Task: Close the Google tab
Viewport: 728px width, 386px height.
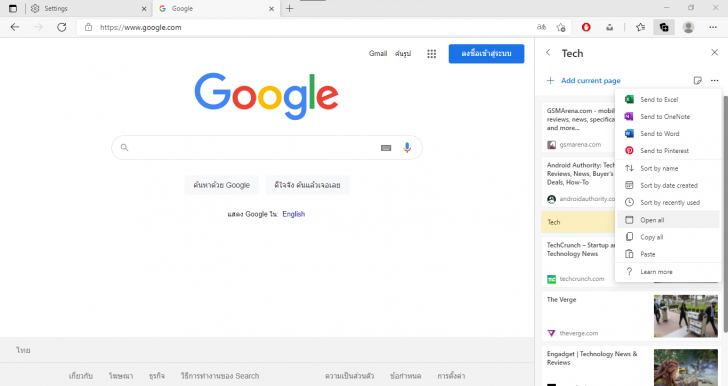Action: [x=272, y=8]
